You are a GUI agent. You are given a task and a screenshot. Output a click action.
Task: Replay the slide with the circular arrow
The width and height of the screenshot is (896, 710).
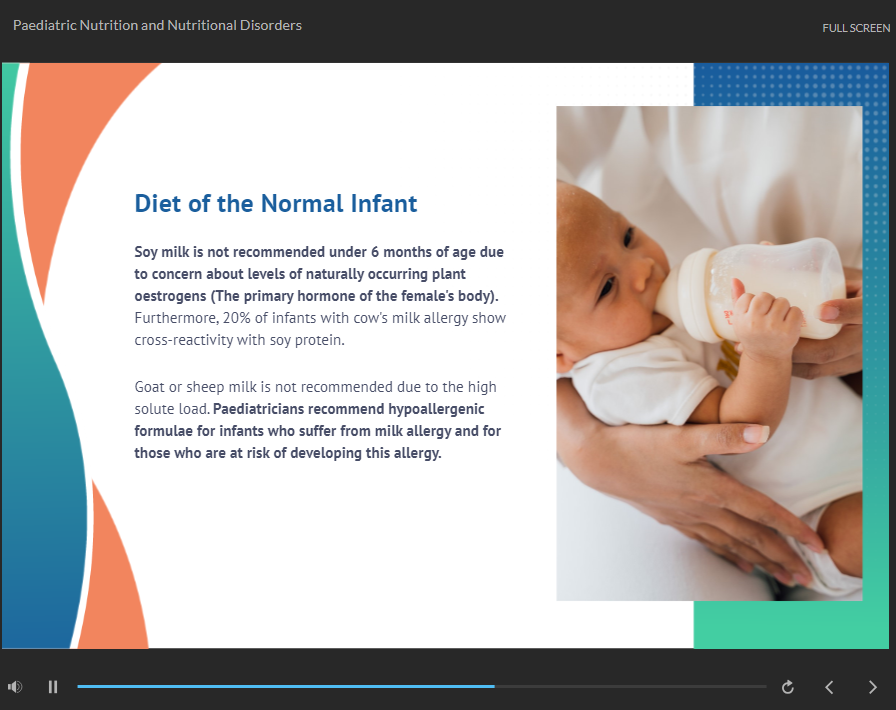click(x=787, y=687)
